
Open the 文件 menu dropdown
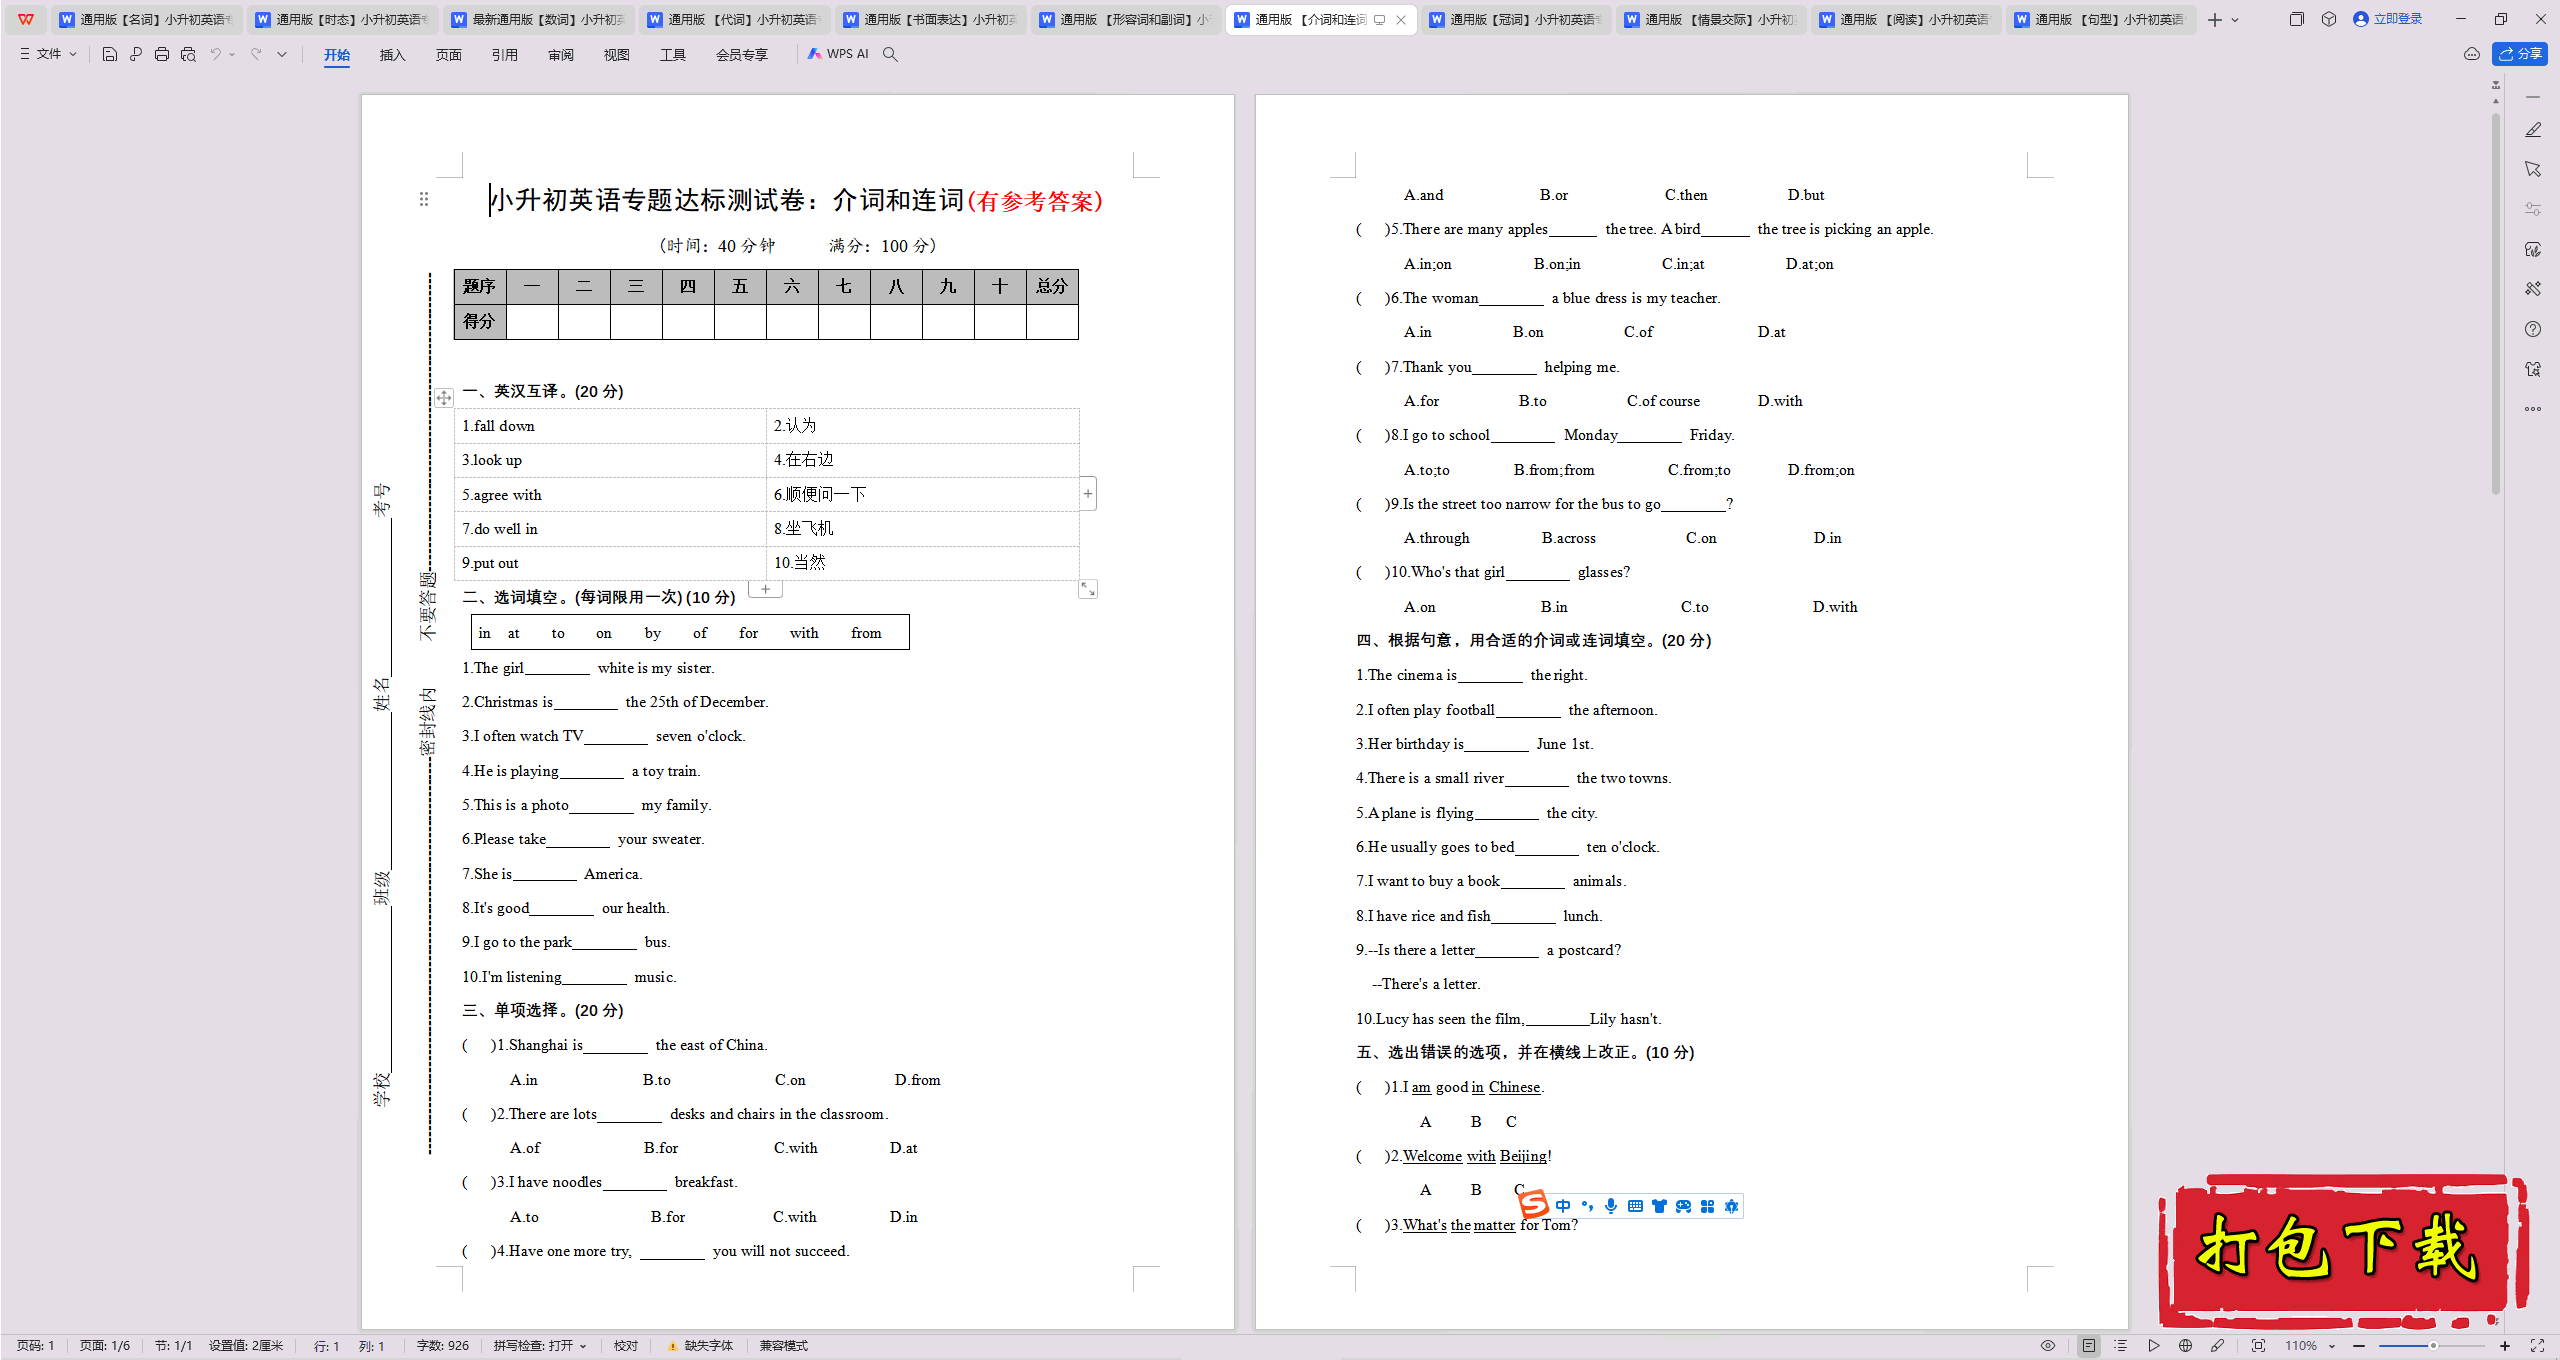tap(48, 54)
